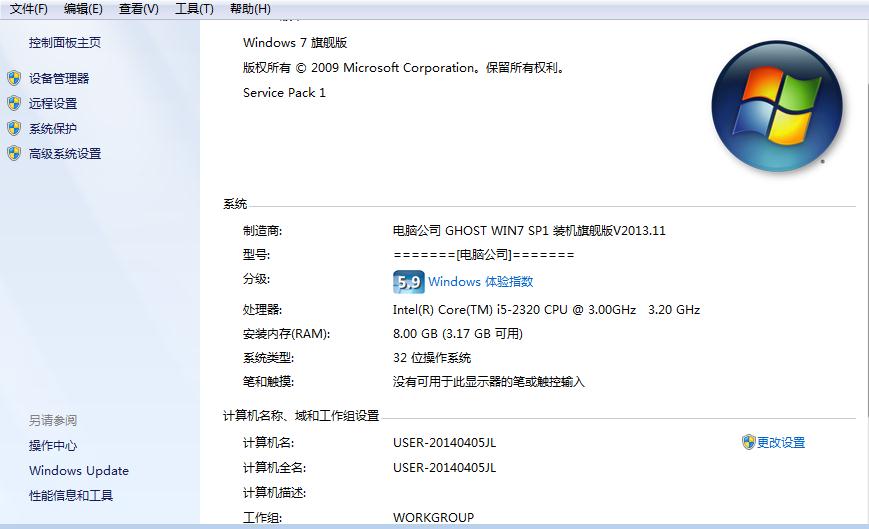Select manufacturer value GHOST WIN7 SP1 装机旗舰版V2013.11
869x529 pixels.
(529, 230)
